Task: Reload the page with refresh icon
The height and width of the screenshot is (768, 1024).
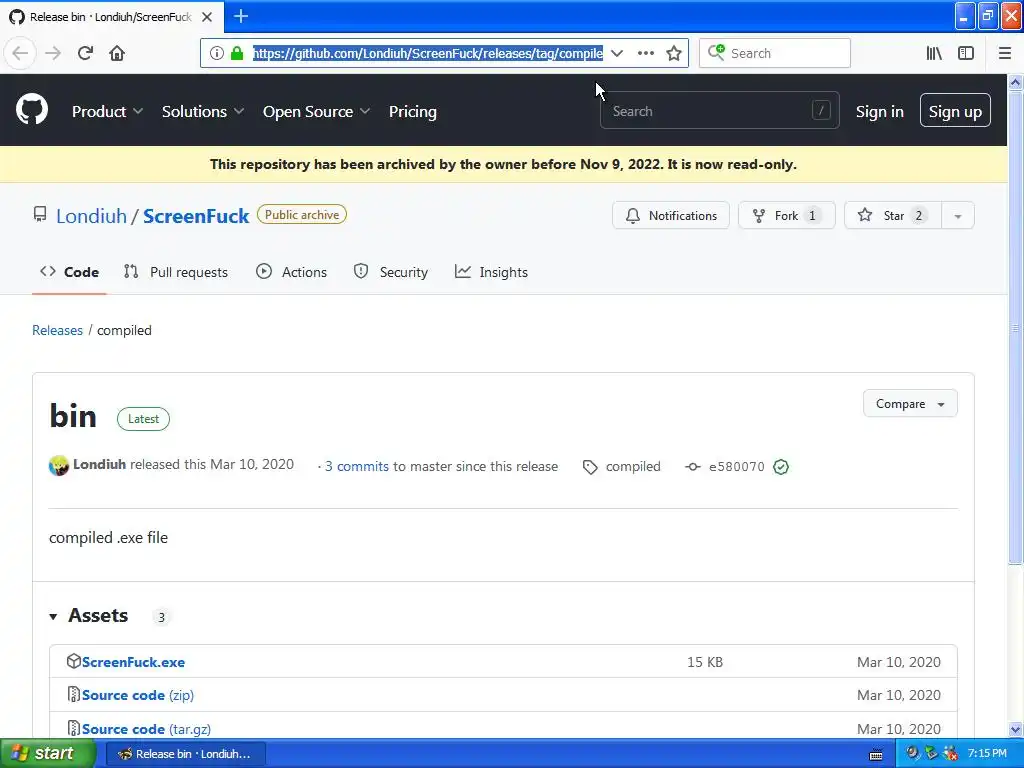Action: click(x=85, y=53)
